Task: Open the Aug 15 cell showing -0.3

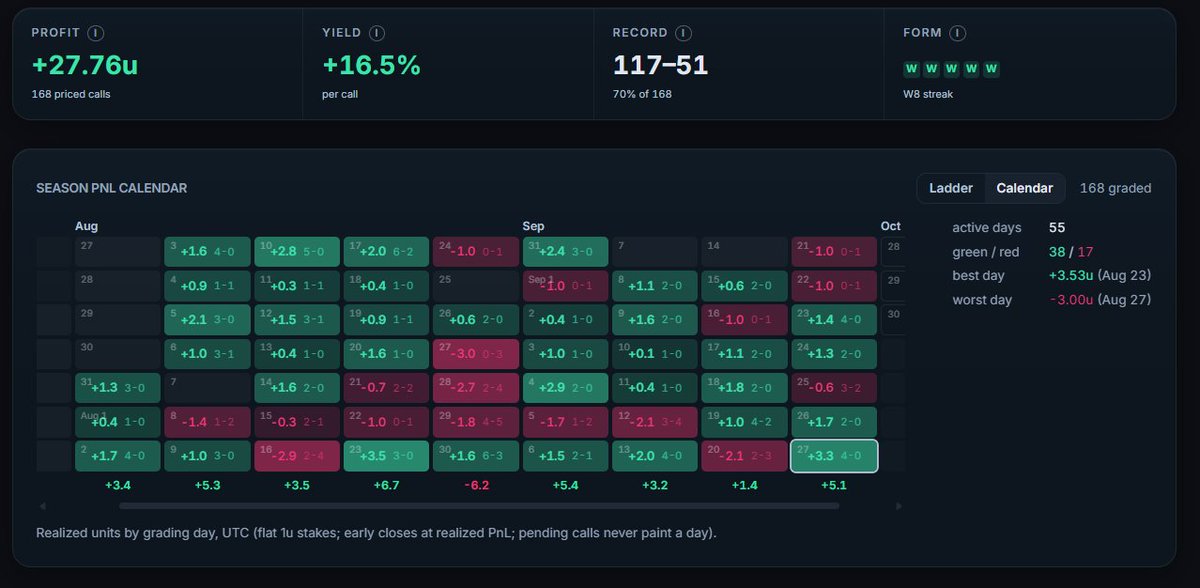Action: tap(297, 422)
